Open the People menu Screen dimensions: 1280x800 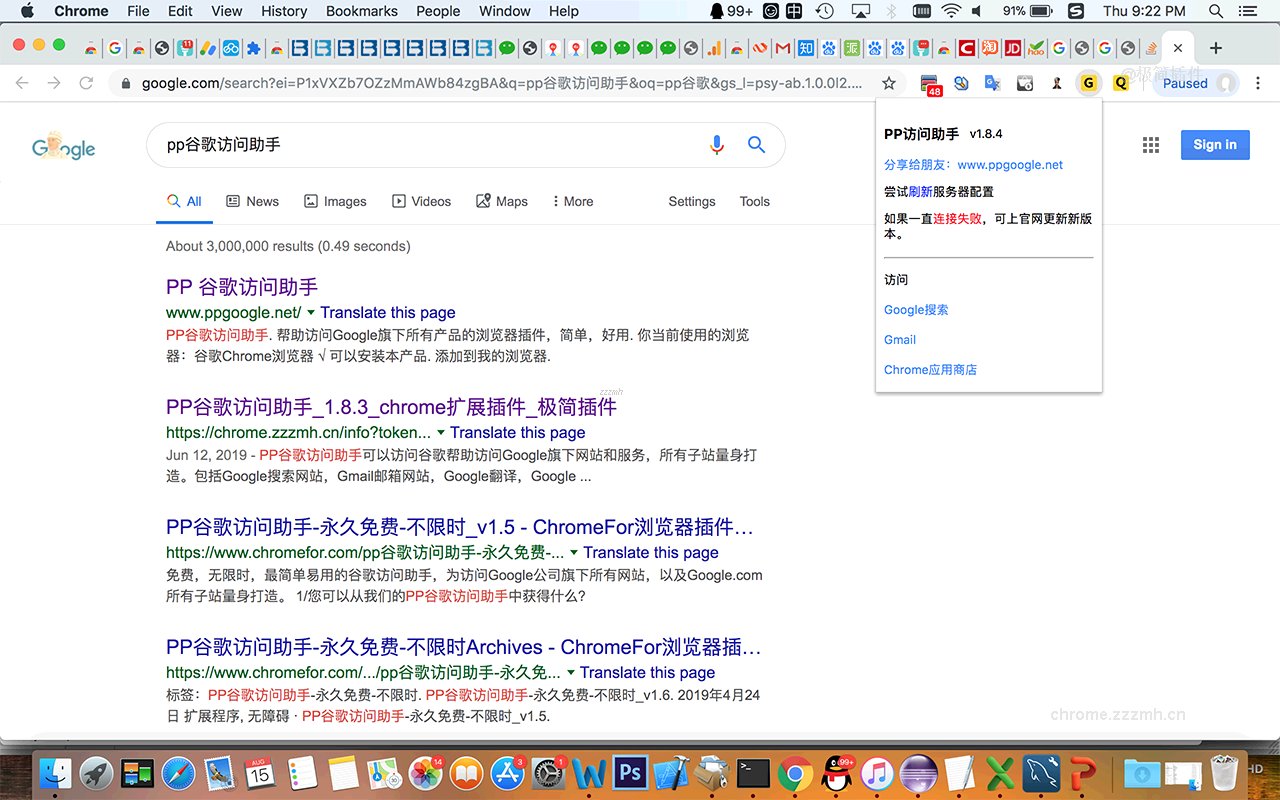(x=438, y=11)
